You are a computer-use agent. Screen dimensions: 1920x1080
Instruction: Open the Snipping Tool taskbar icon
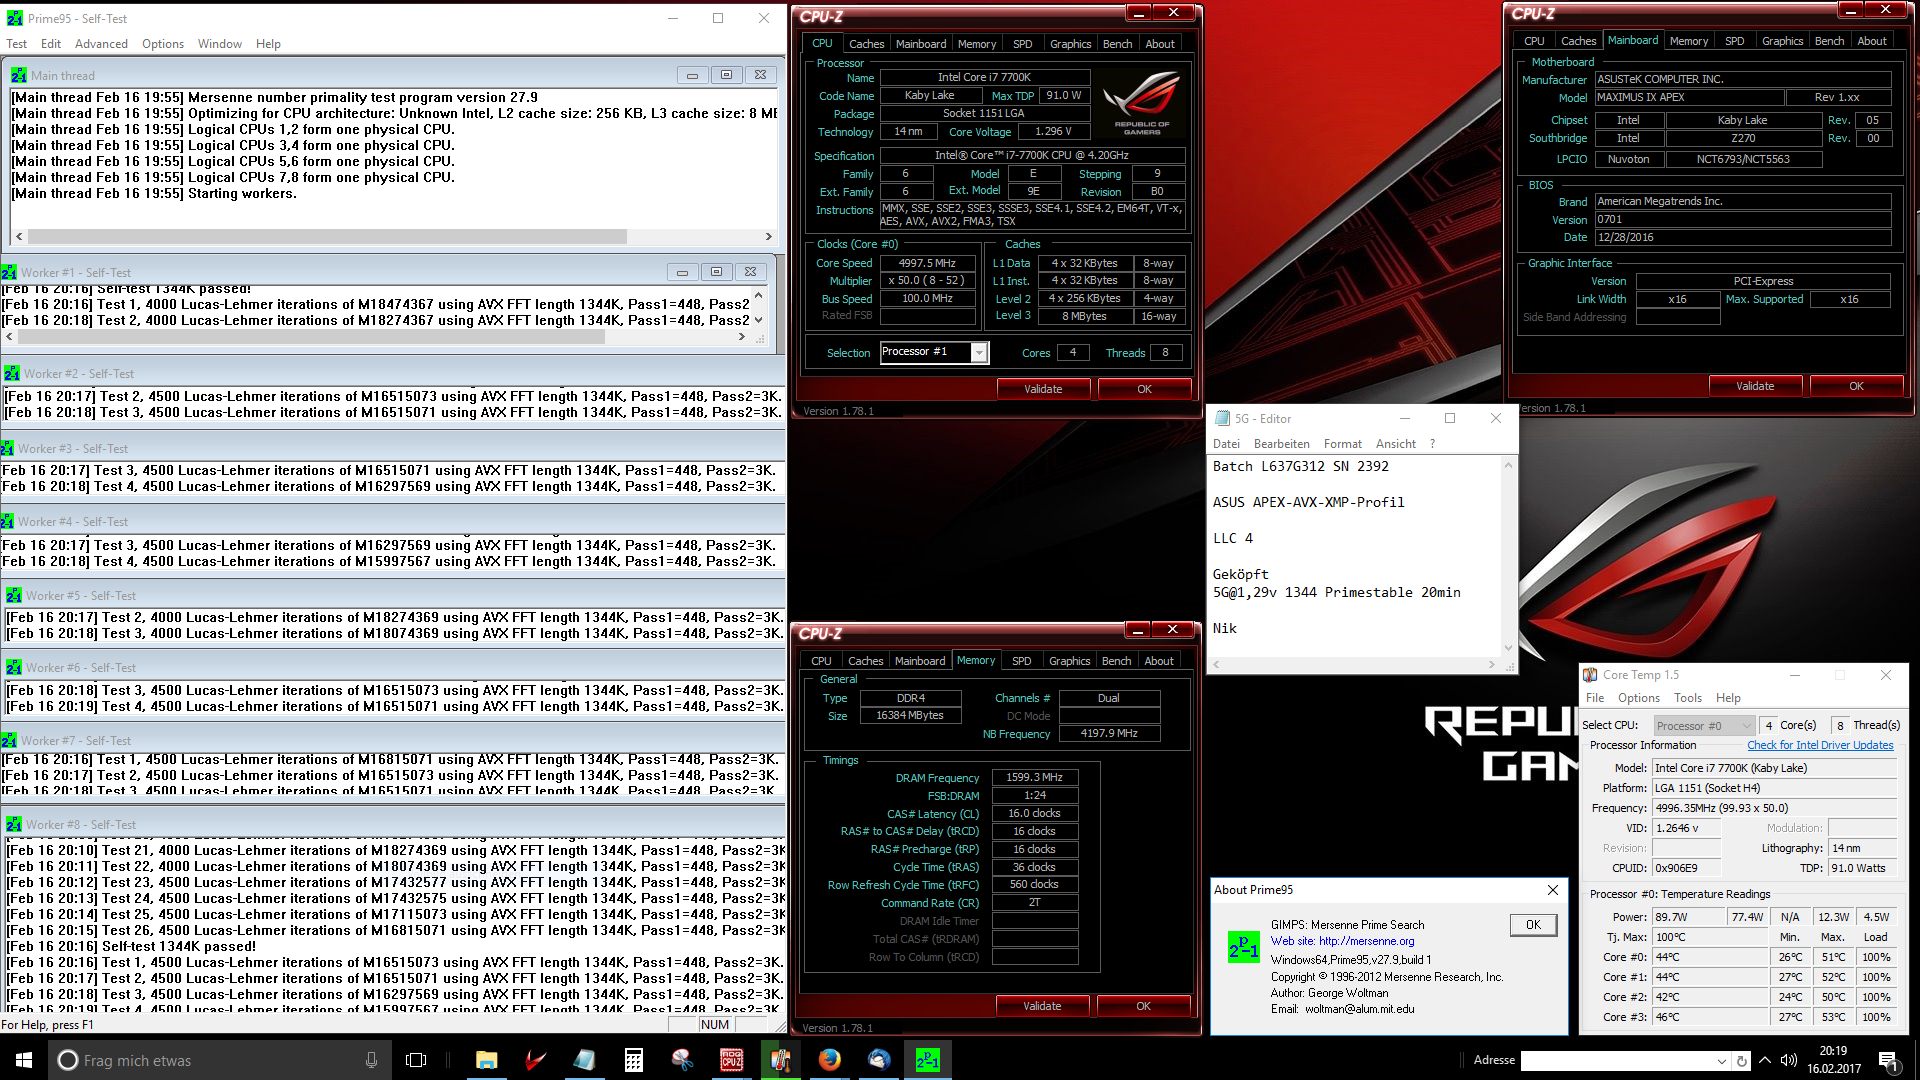point(682,1060)
